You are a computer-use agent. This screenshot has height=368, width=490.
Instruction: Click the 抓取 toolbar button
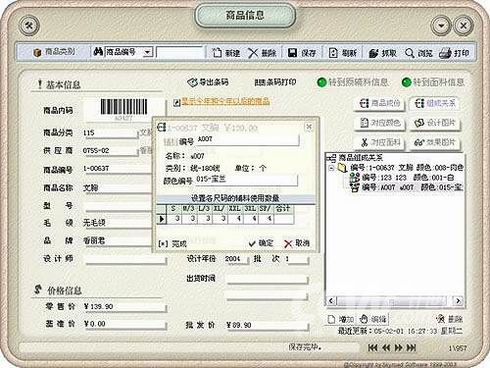(x=383, y=53)
